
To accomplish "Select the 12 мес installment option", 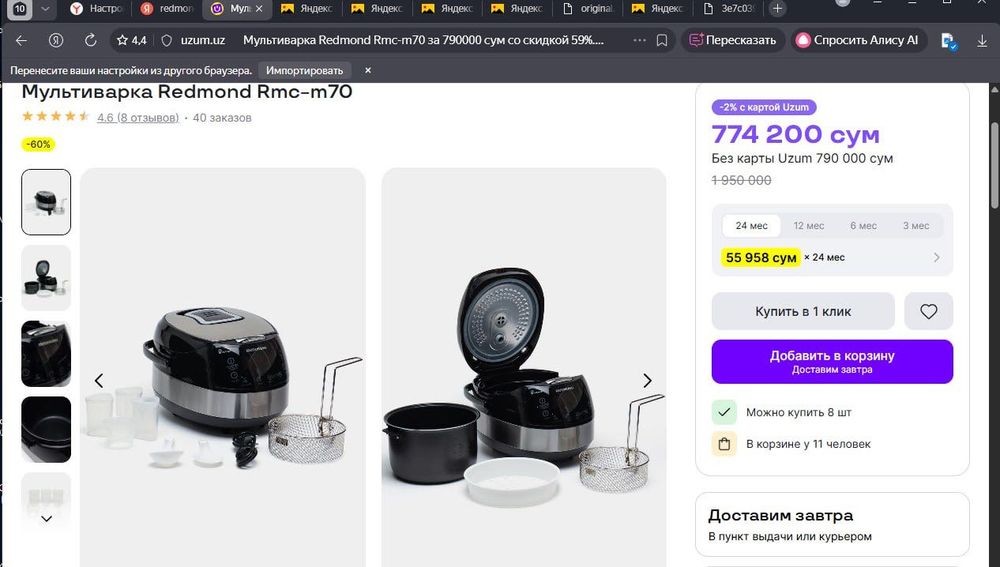I will (809, 226).
